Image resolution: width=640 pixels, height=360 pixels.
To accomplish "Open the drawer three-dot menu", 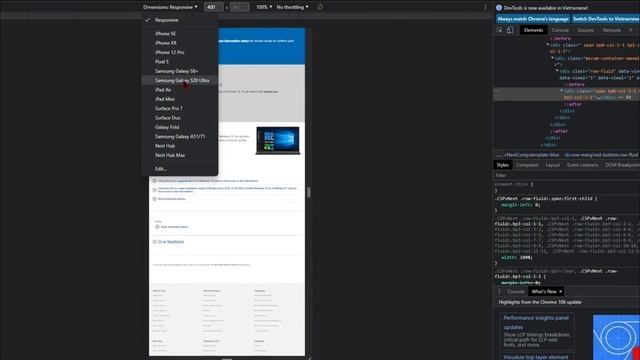I will point(499,291).
